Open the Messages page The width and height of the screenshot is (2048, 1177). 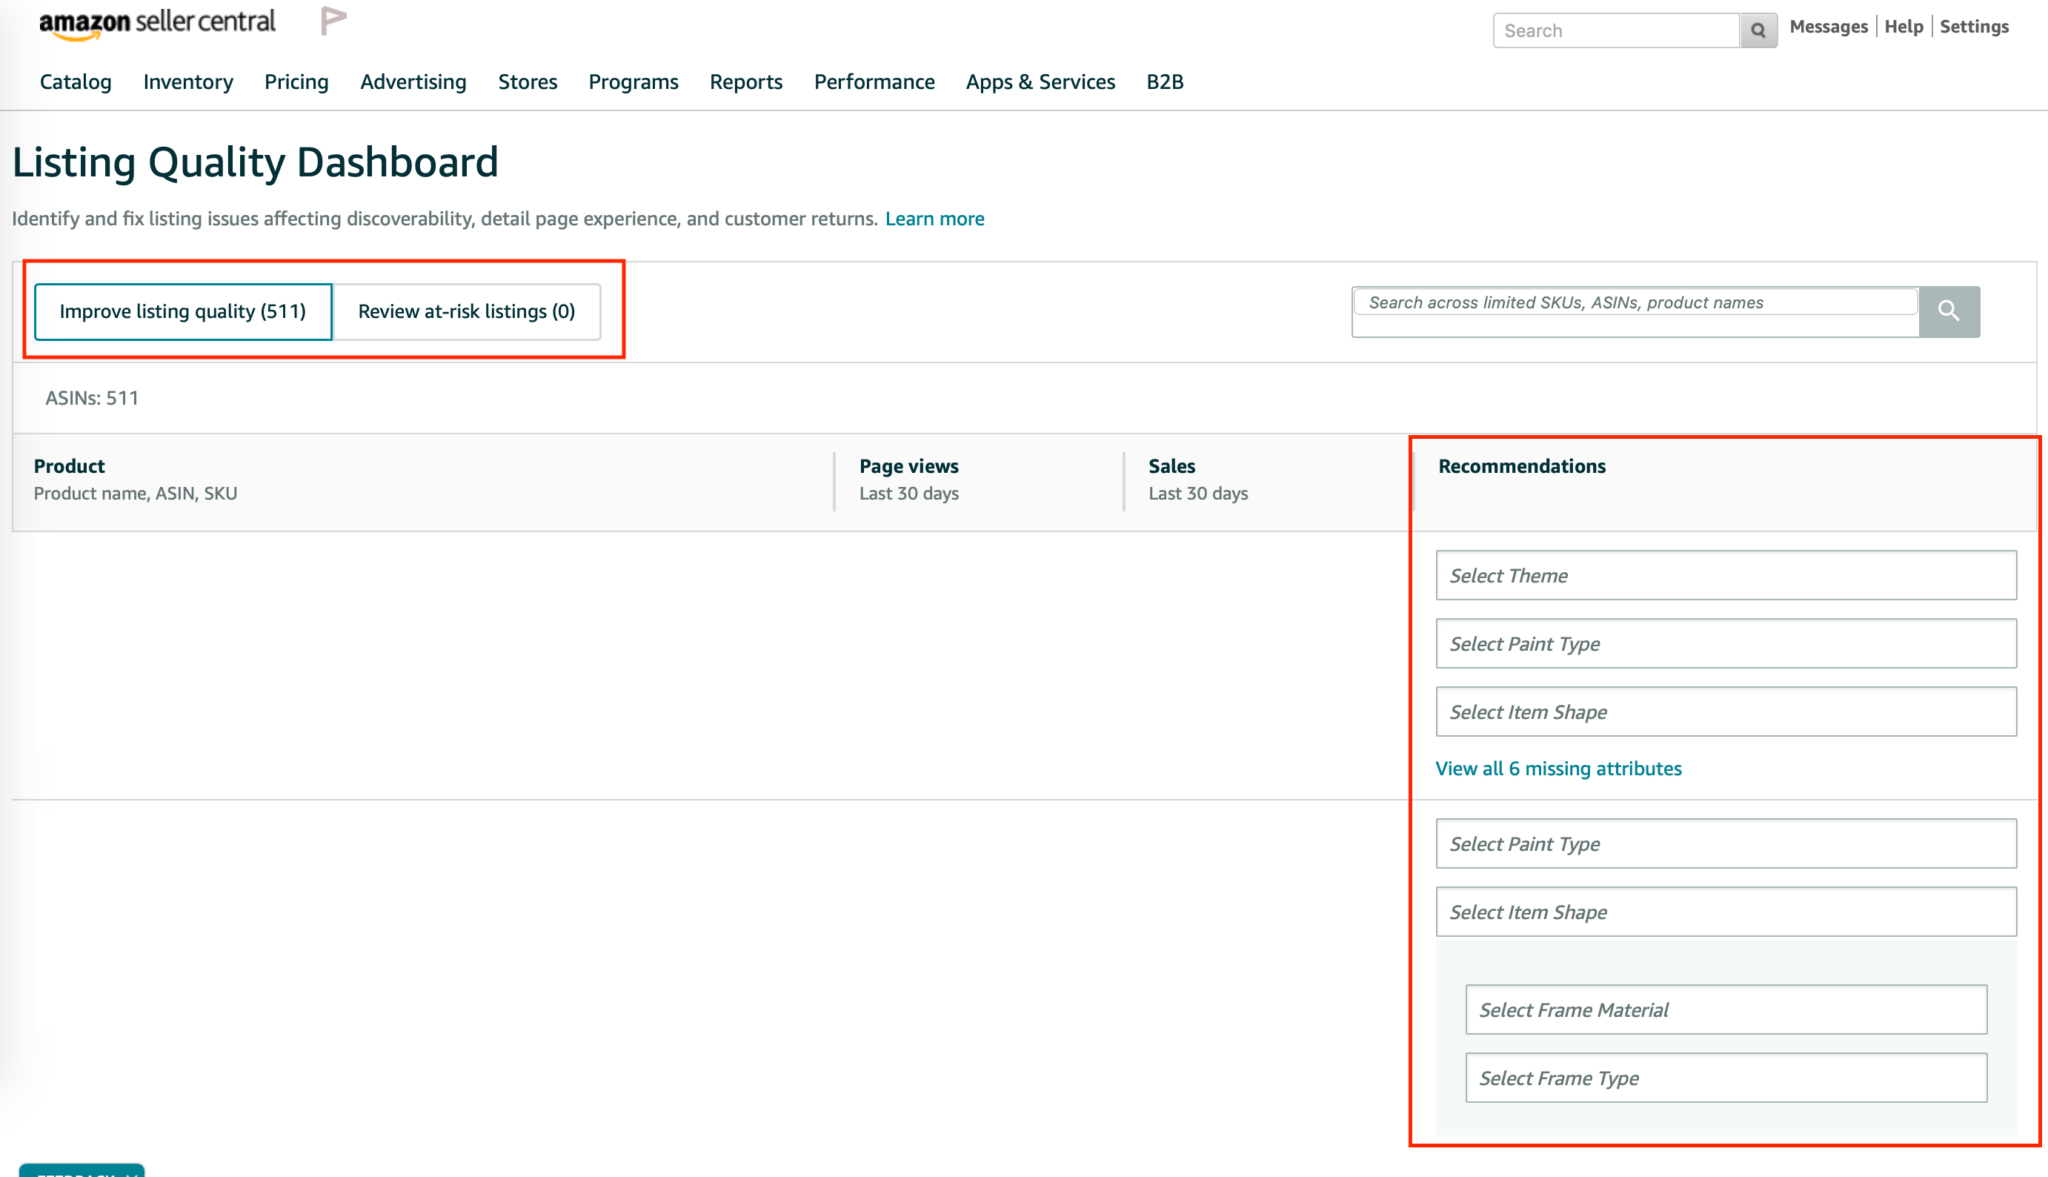[x=1828, y=26]
